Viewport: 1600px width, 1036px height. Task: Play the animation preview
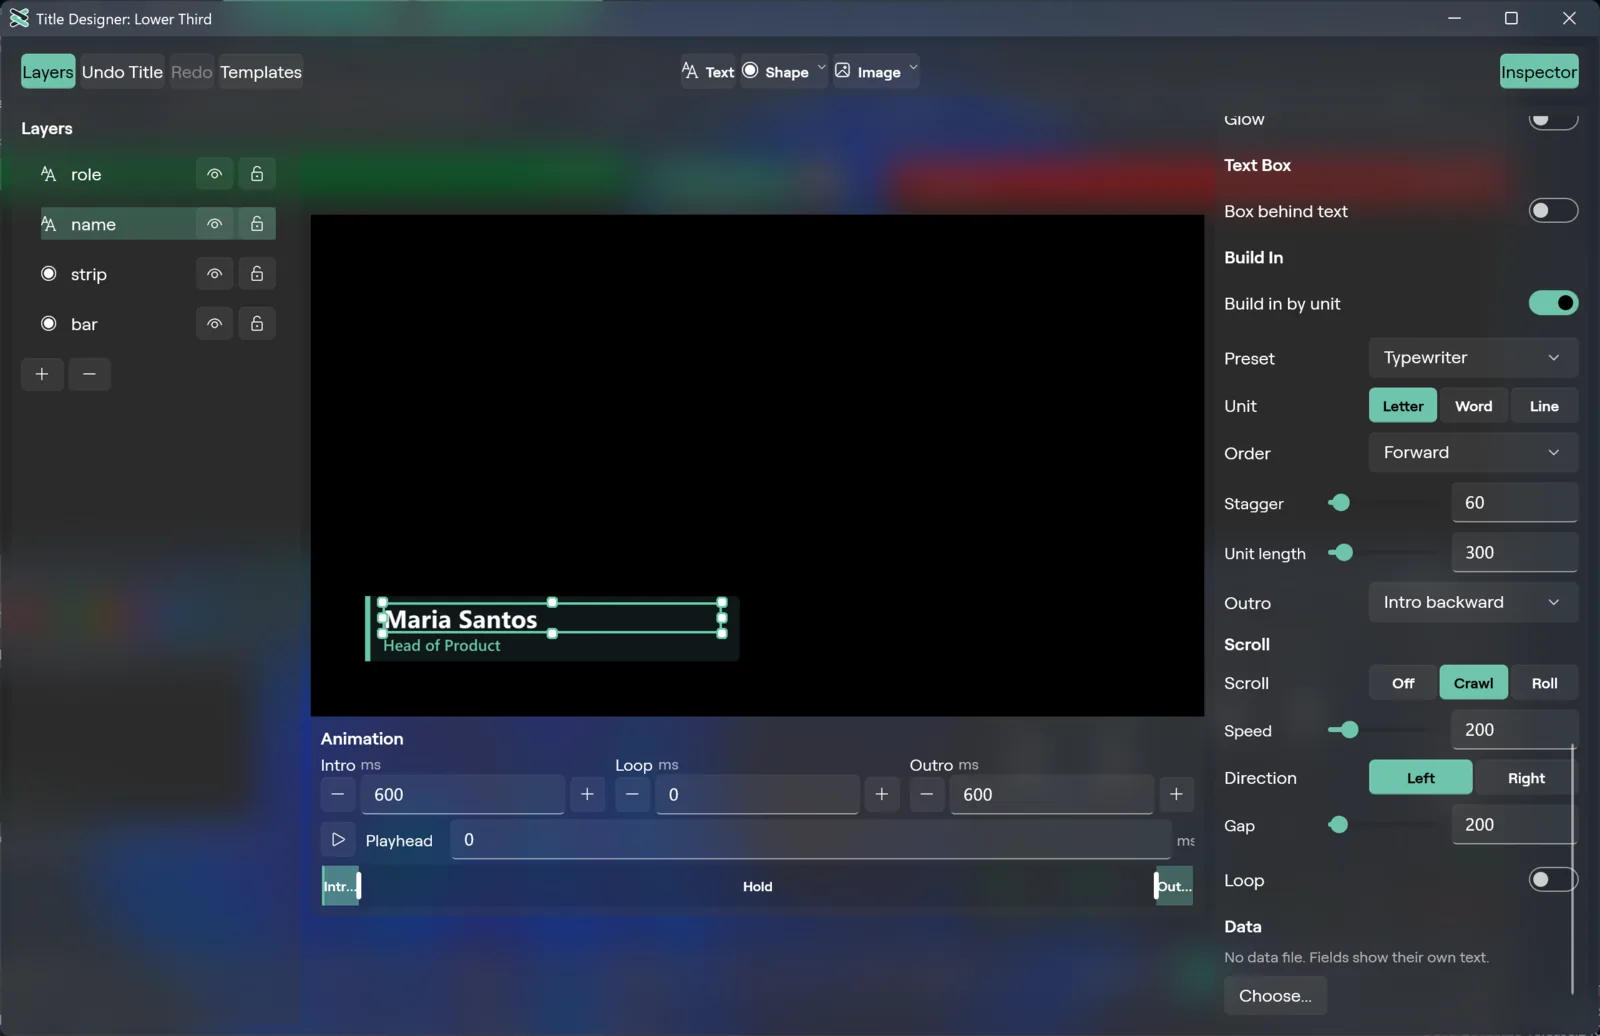click(338, 840)
